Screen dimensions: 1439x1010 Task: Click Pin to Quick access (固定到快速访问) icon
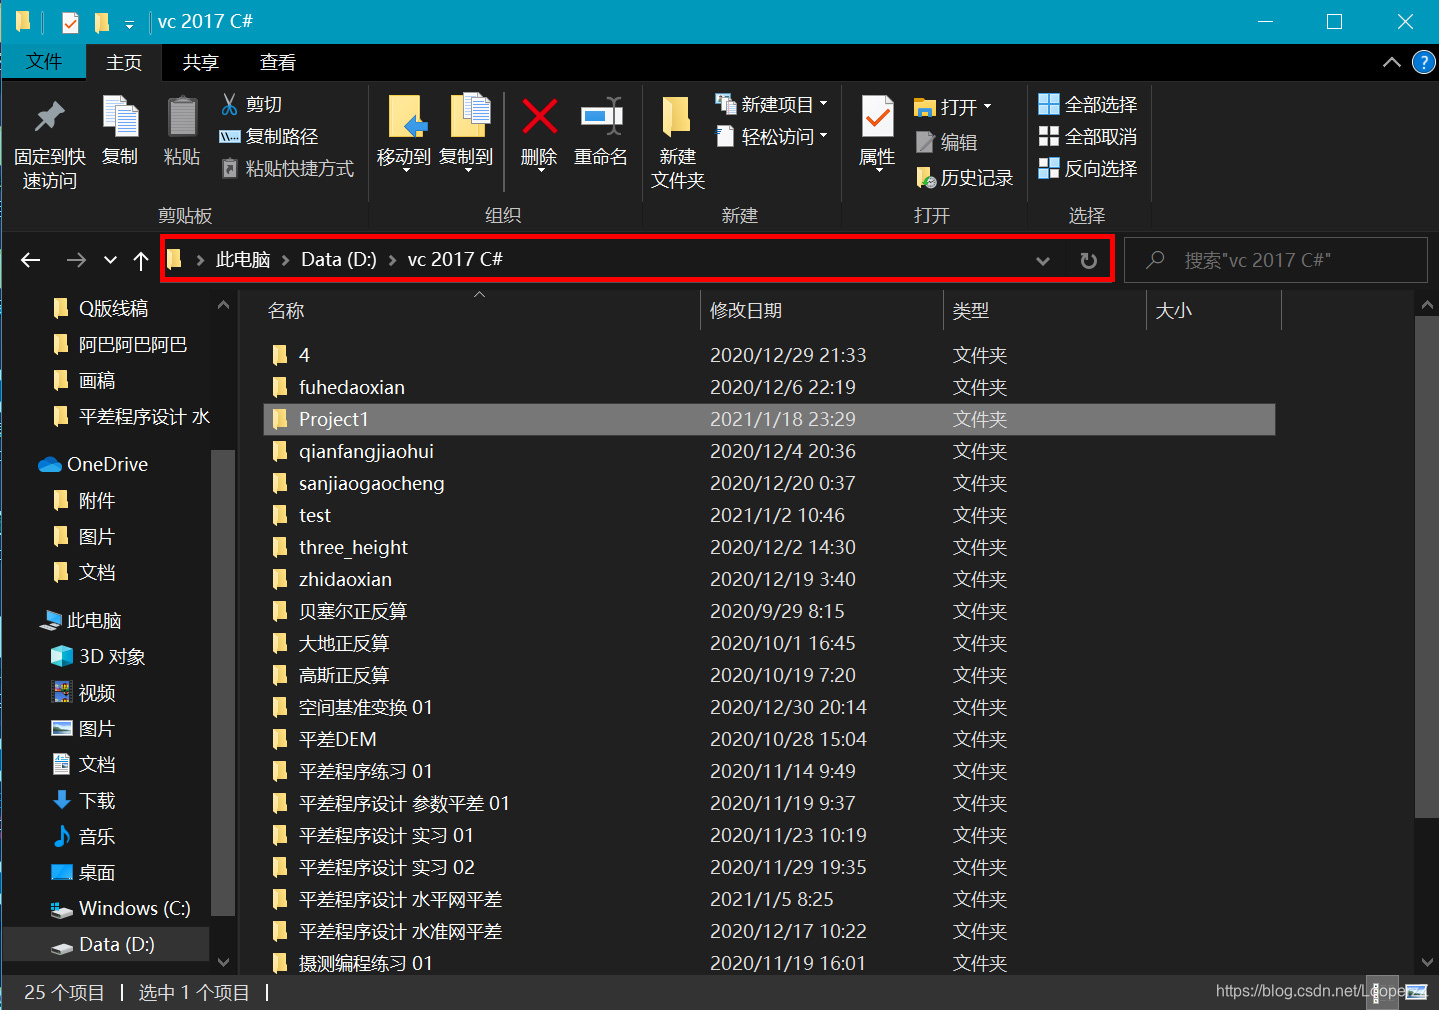click(x=49, y=118)
